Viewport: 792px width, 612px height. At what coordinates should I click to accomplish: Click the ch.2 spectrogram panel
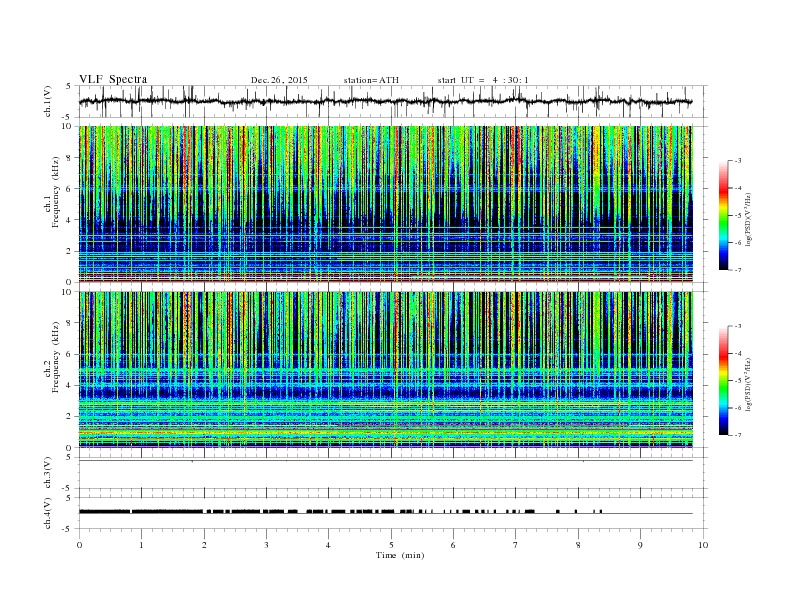pyautogui.click(x=385, y=369)
